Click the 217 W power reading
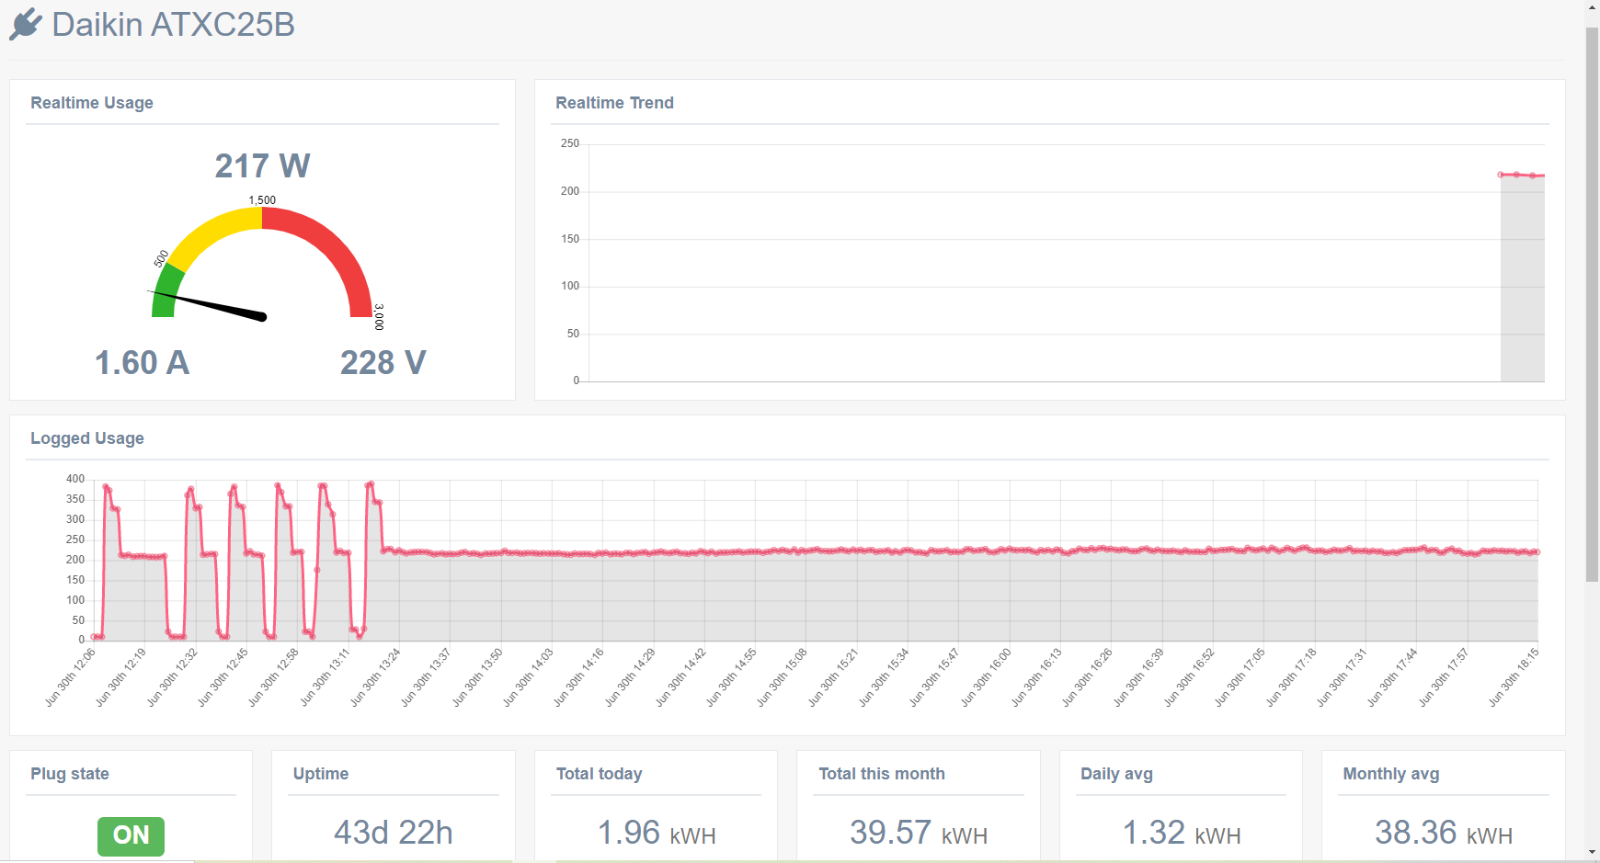 [x=262, y=166]
